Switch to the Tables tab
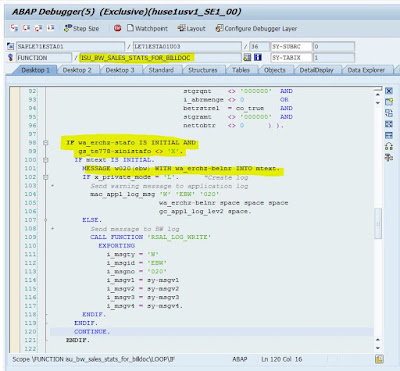This screenshot has height=371, width=400. point(241,70)
